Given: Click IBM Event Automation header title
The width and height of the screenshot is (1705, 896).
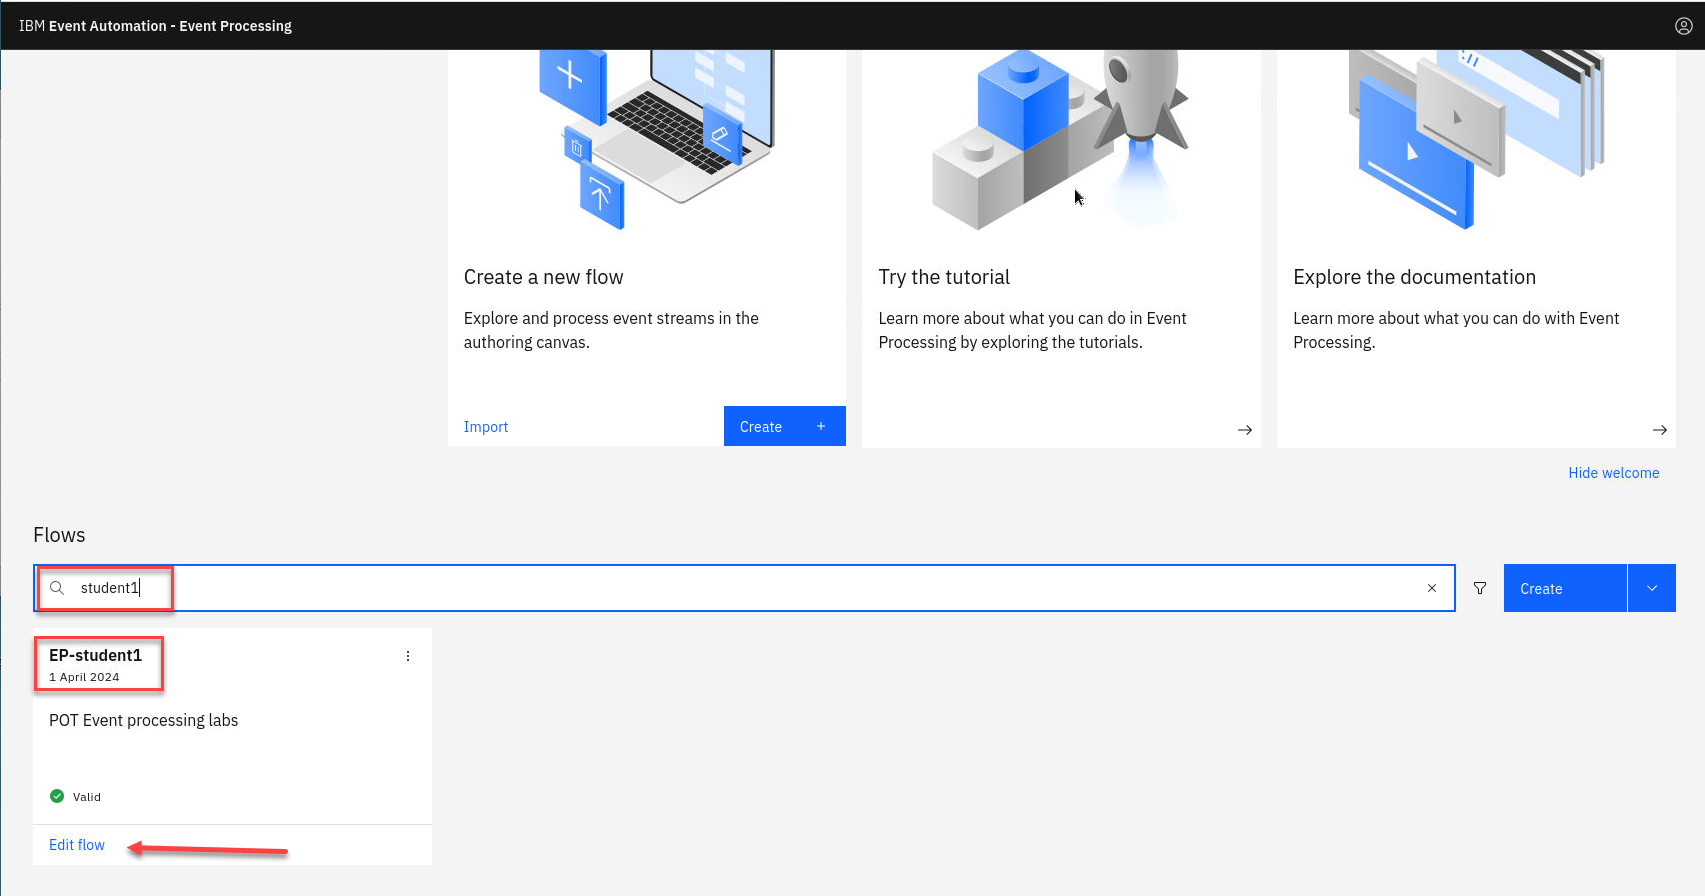Looking at the screenshot, I should [x=155, y=26].
